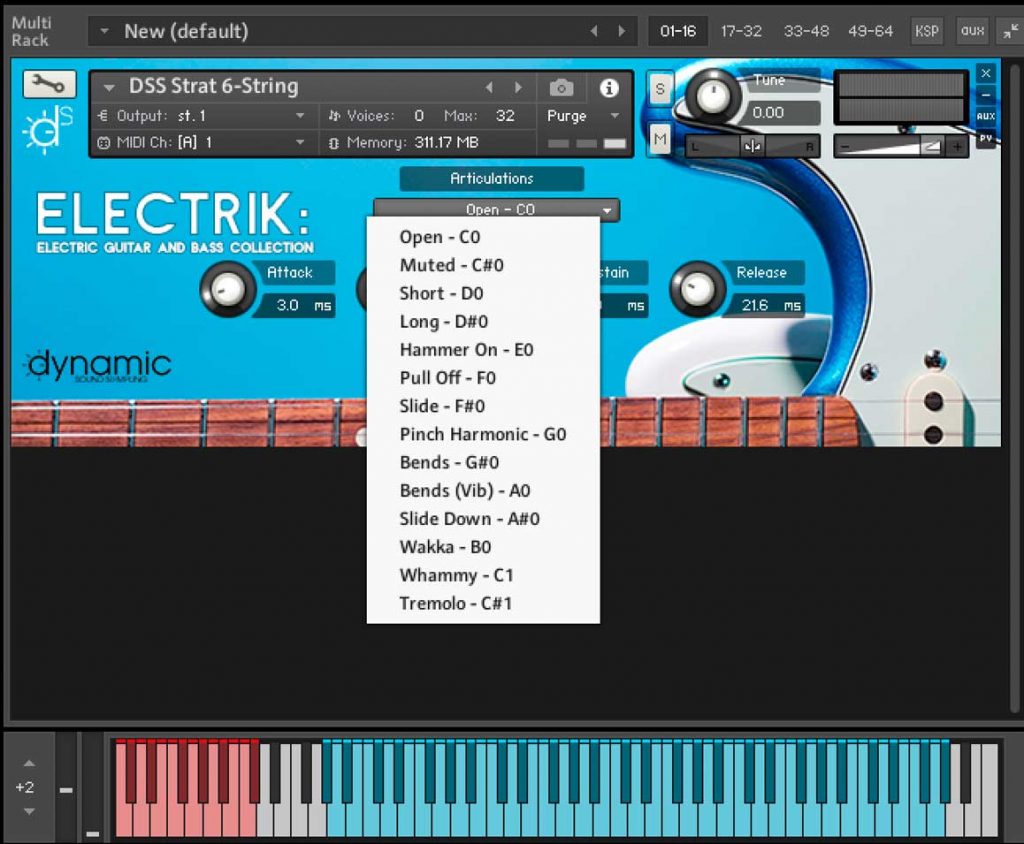Decrease volume with the minus button
1024x844 pixels.
(x=845, y=146)
